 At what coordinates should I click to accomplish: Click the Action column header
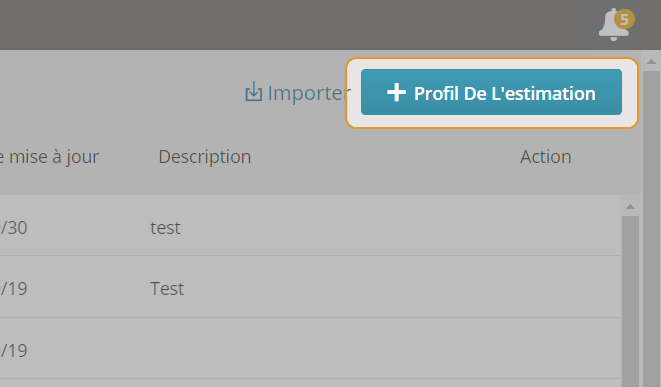545,157
